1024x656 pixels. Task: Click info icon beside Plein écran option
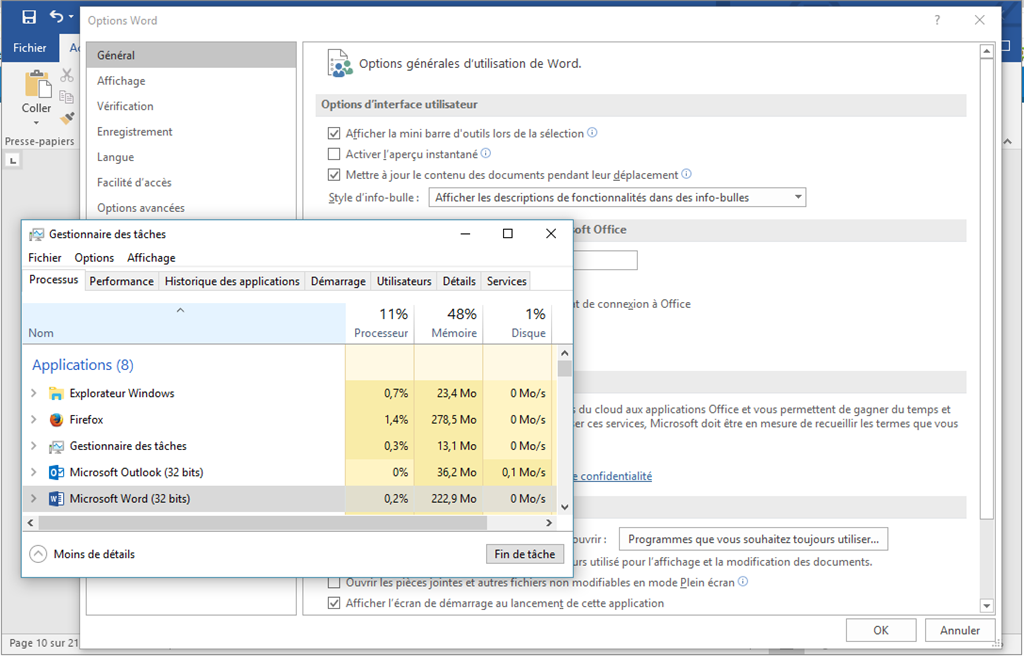pyautogui.click(x=743, y=582)
